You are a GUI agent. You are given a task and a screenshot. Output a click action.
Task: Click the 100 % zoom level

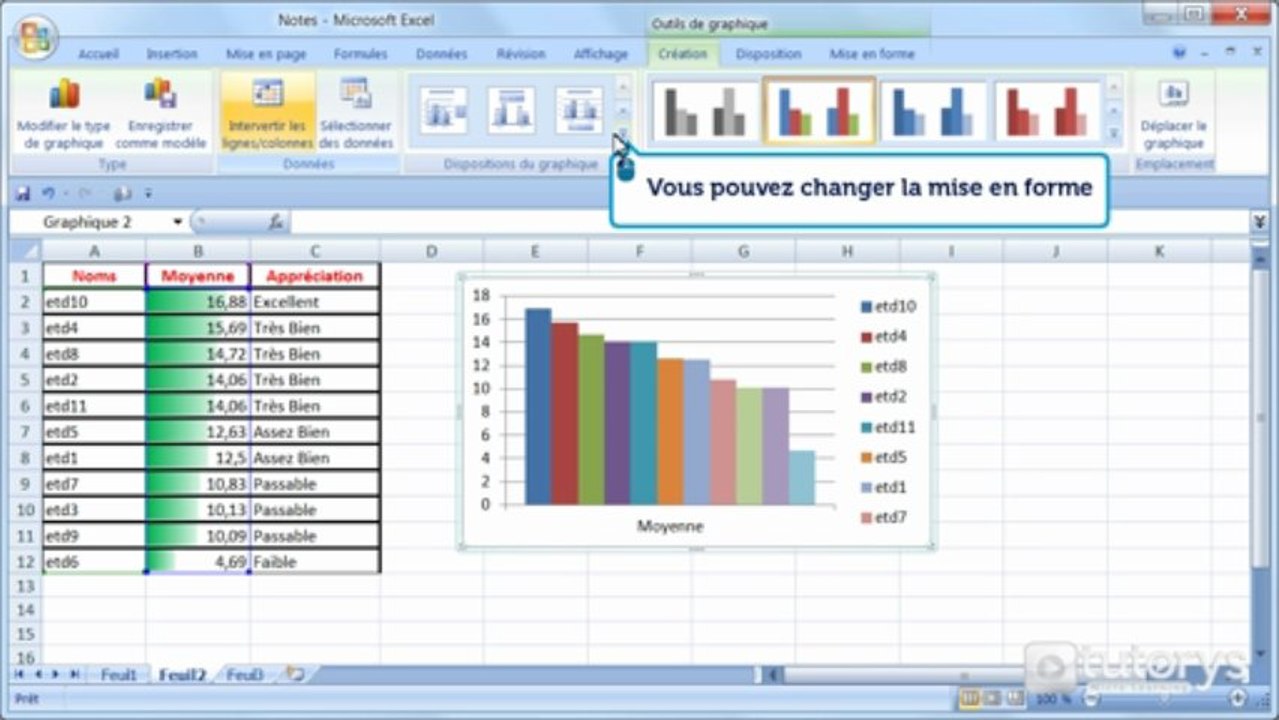pyautogui.click(x=1052, y=698)
